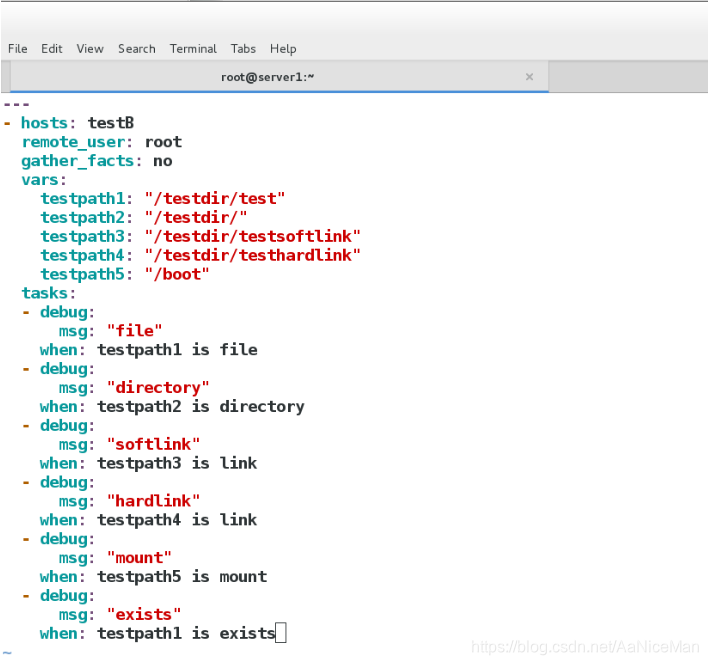The width and height of the screenshot is (708, 665).
Task: Click the YAML document start dashes
Action: click(16, 105)
